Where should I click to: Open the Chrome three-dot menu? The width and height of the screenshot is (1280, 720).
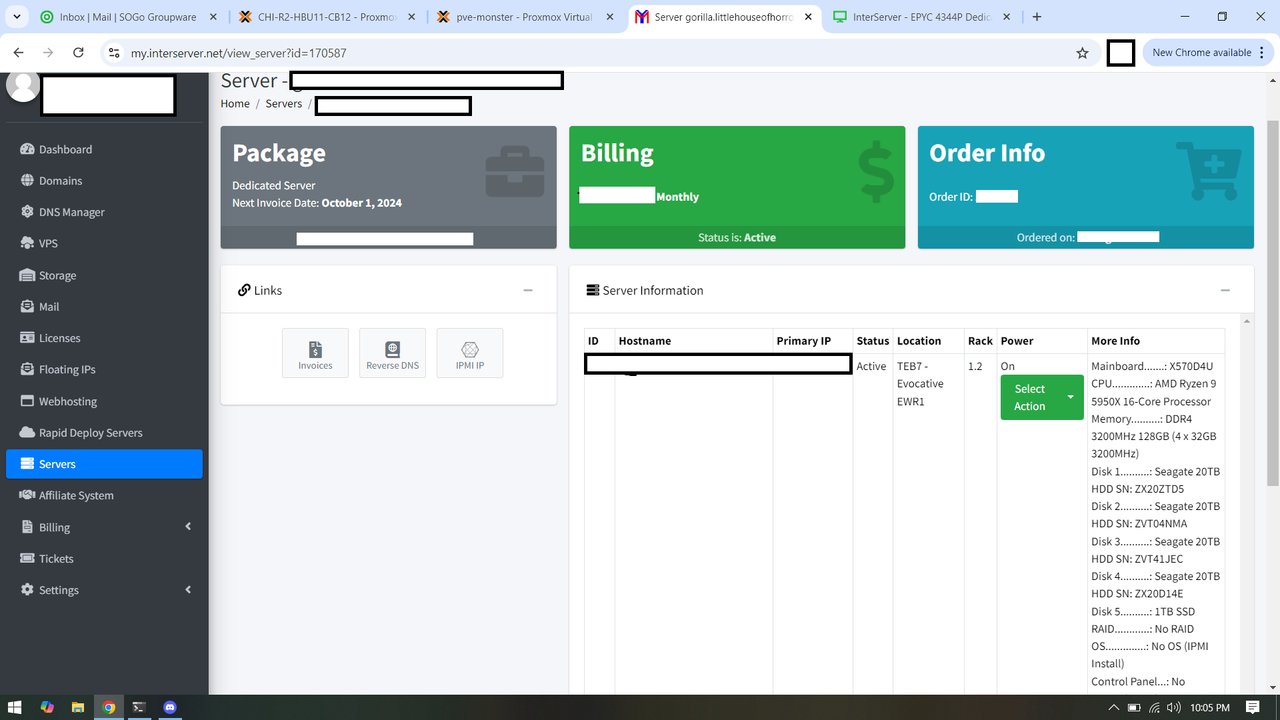(1262, 53)
